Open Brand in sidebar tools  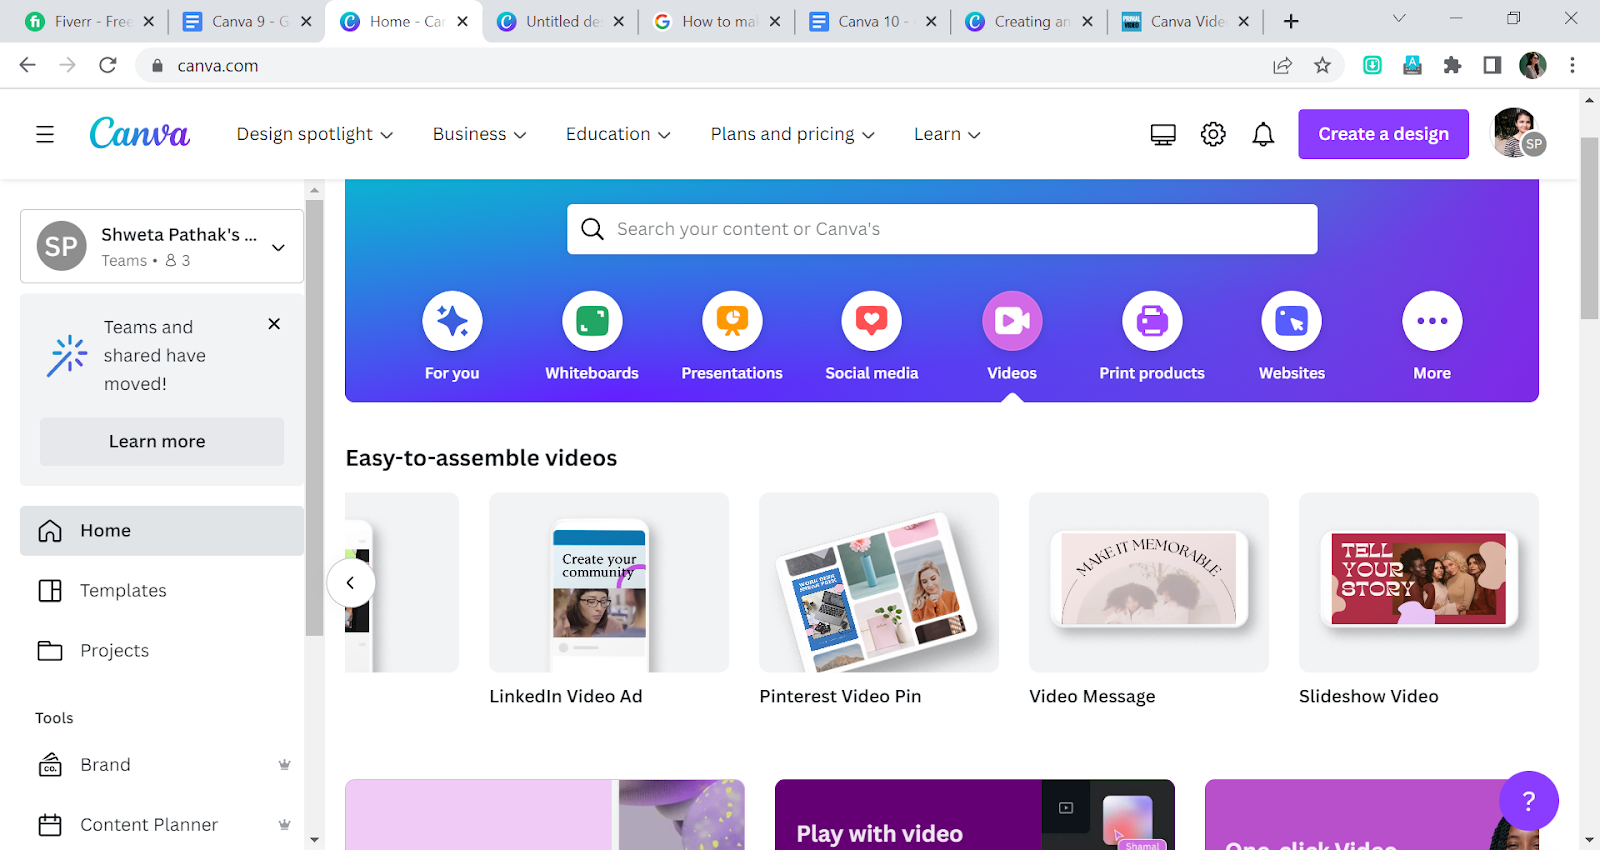click(162, 765)
